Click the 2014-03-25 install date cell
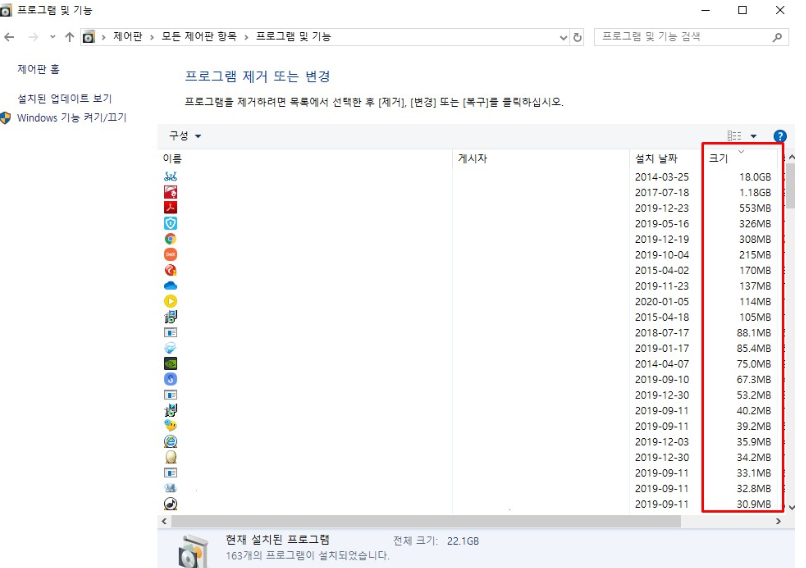The width and height of the screenshot is (806, 568). (x=662, y=177)
